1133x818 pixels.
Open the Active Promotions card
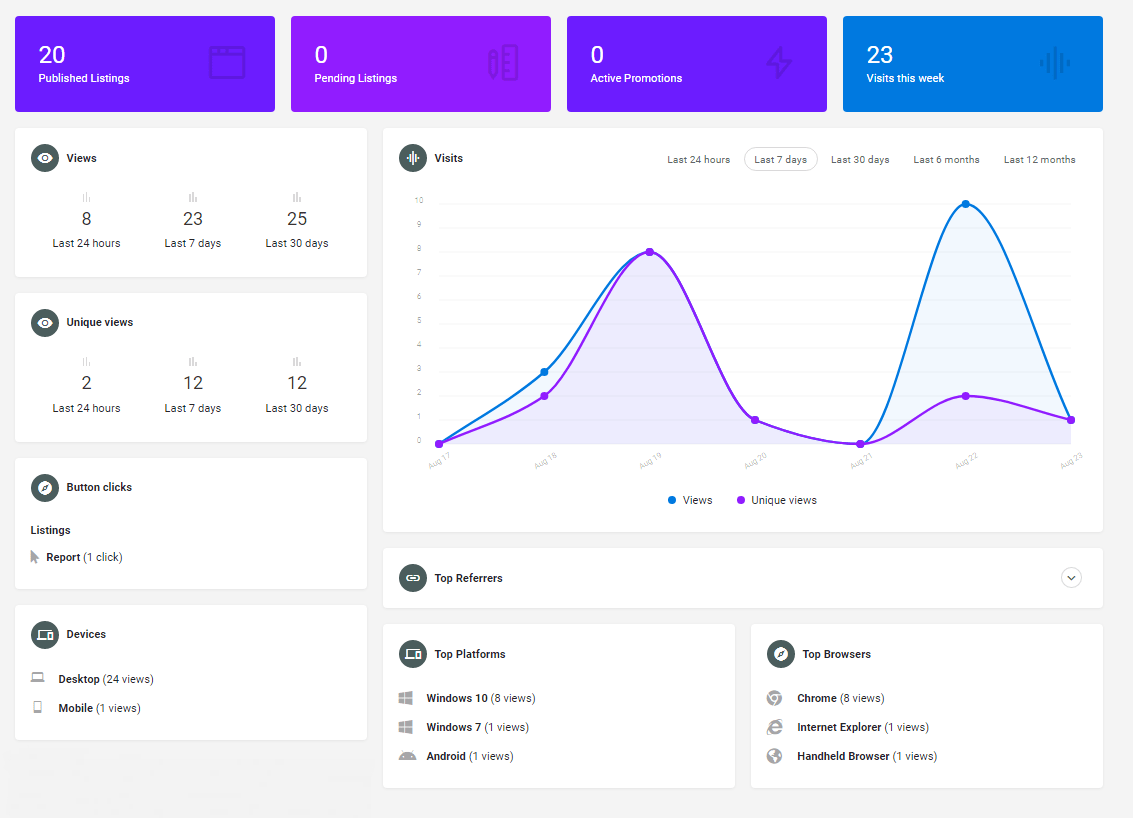pyautogui.click(x=697, y=64)
